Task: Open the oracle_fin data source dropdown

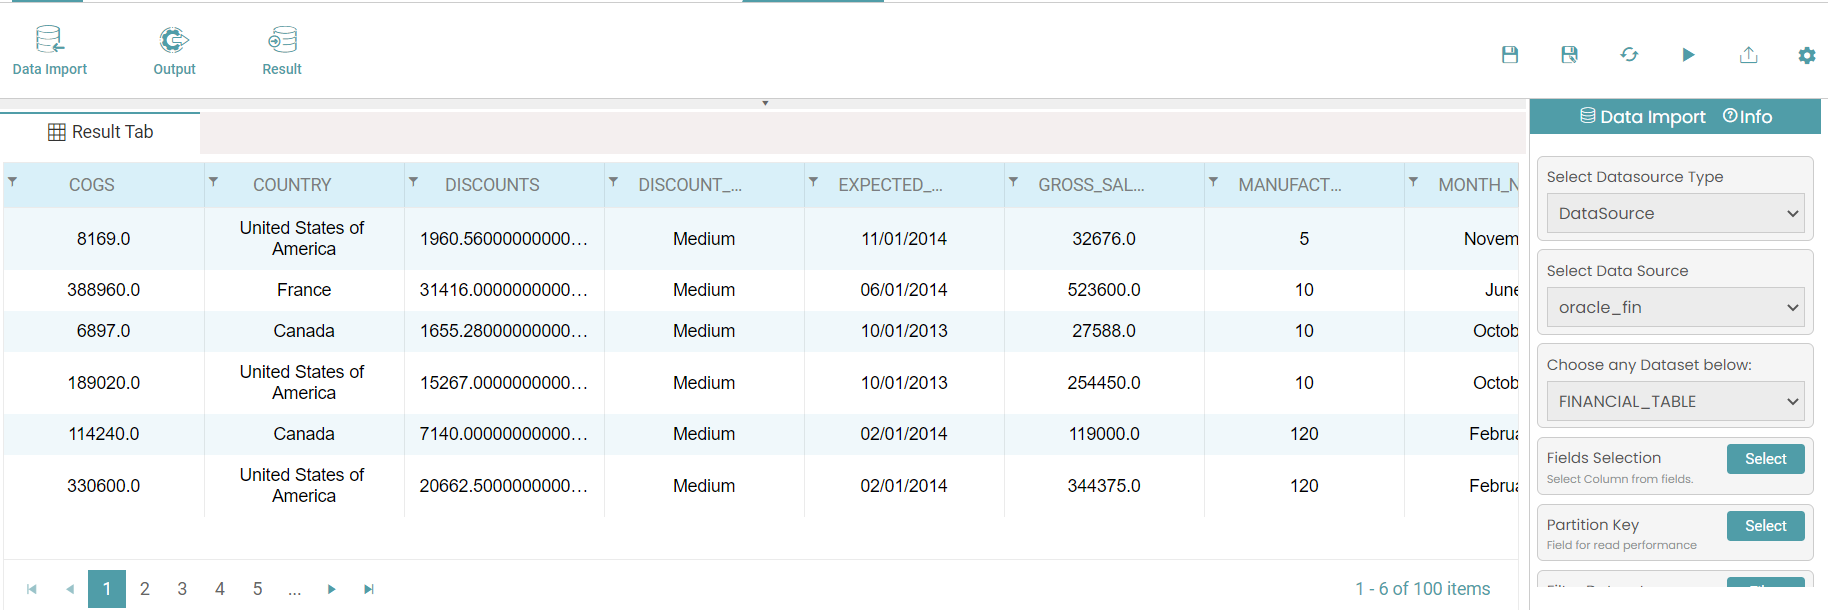Action: [1675, 307]
